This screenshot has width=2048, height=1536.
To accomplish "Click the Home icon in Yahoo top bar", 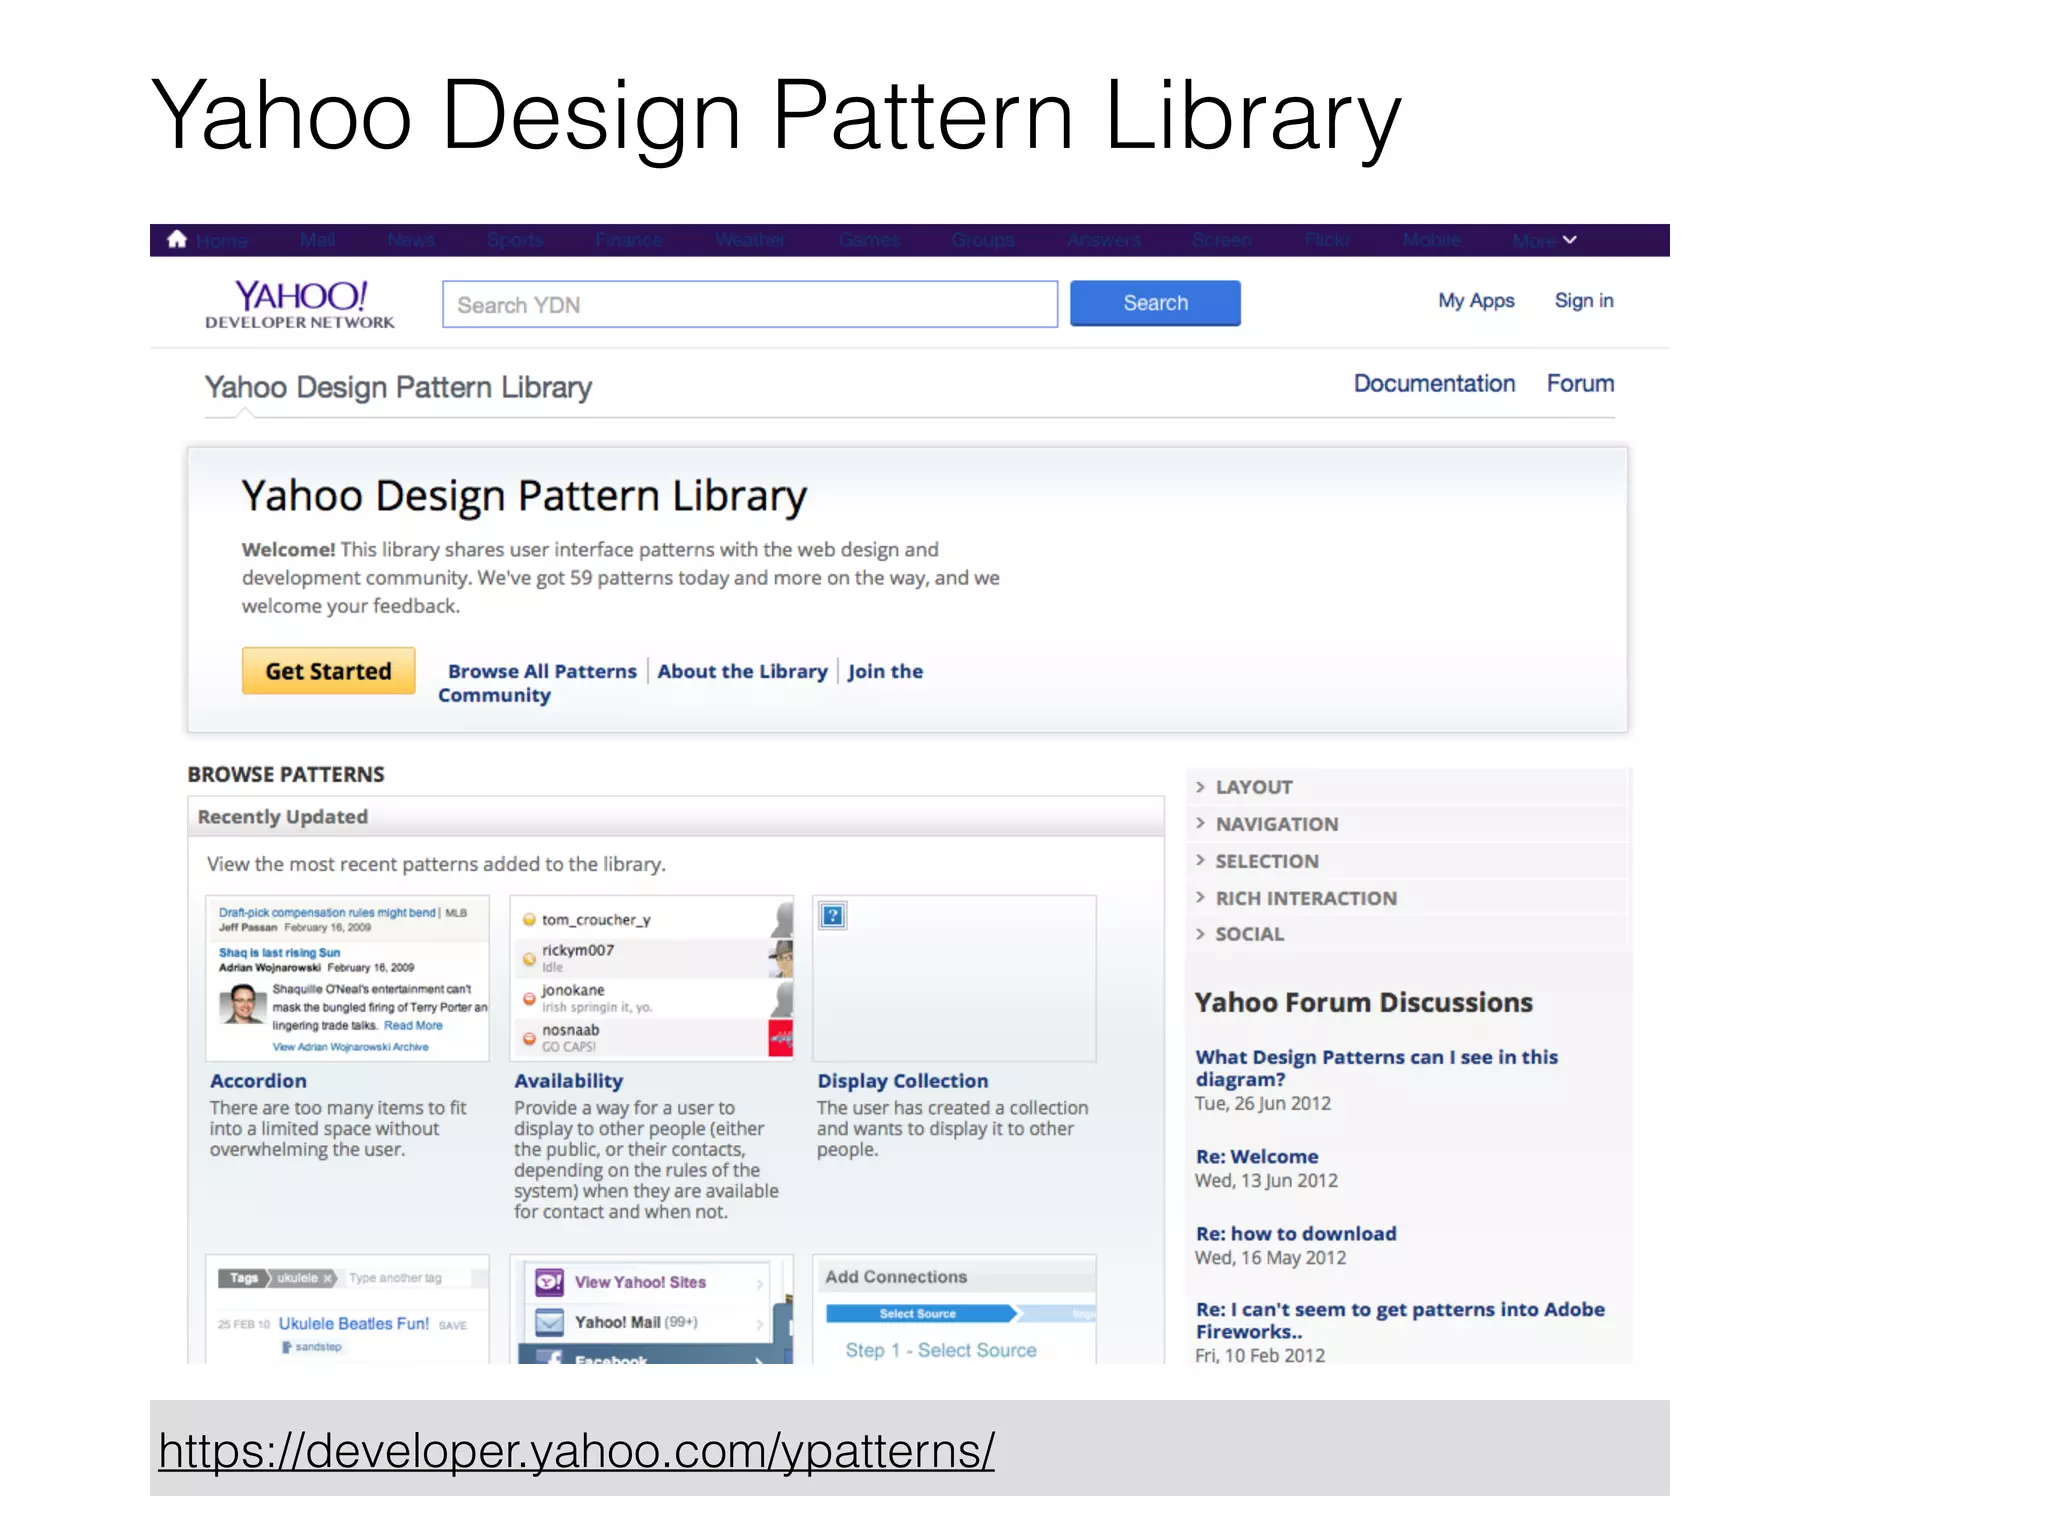I will click(x=177, y=239).
